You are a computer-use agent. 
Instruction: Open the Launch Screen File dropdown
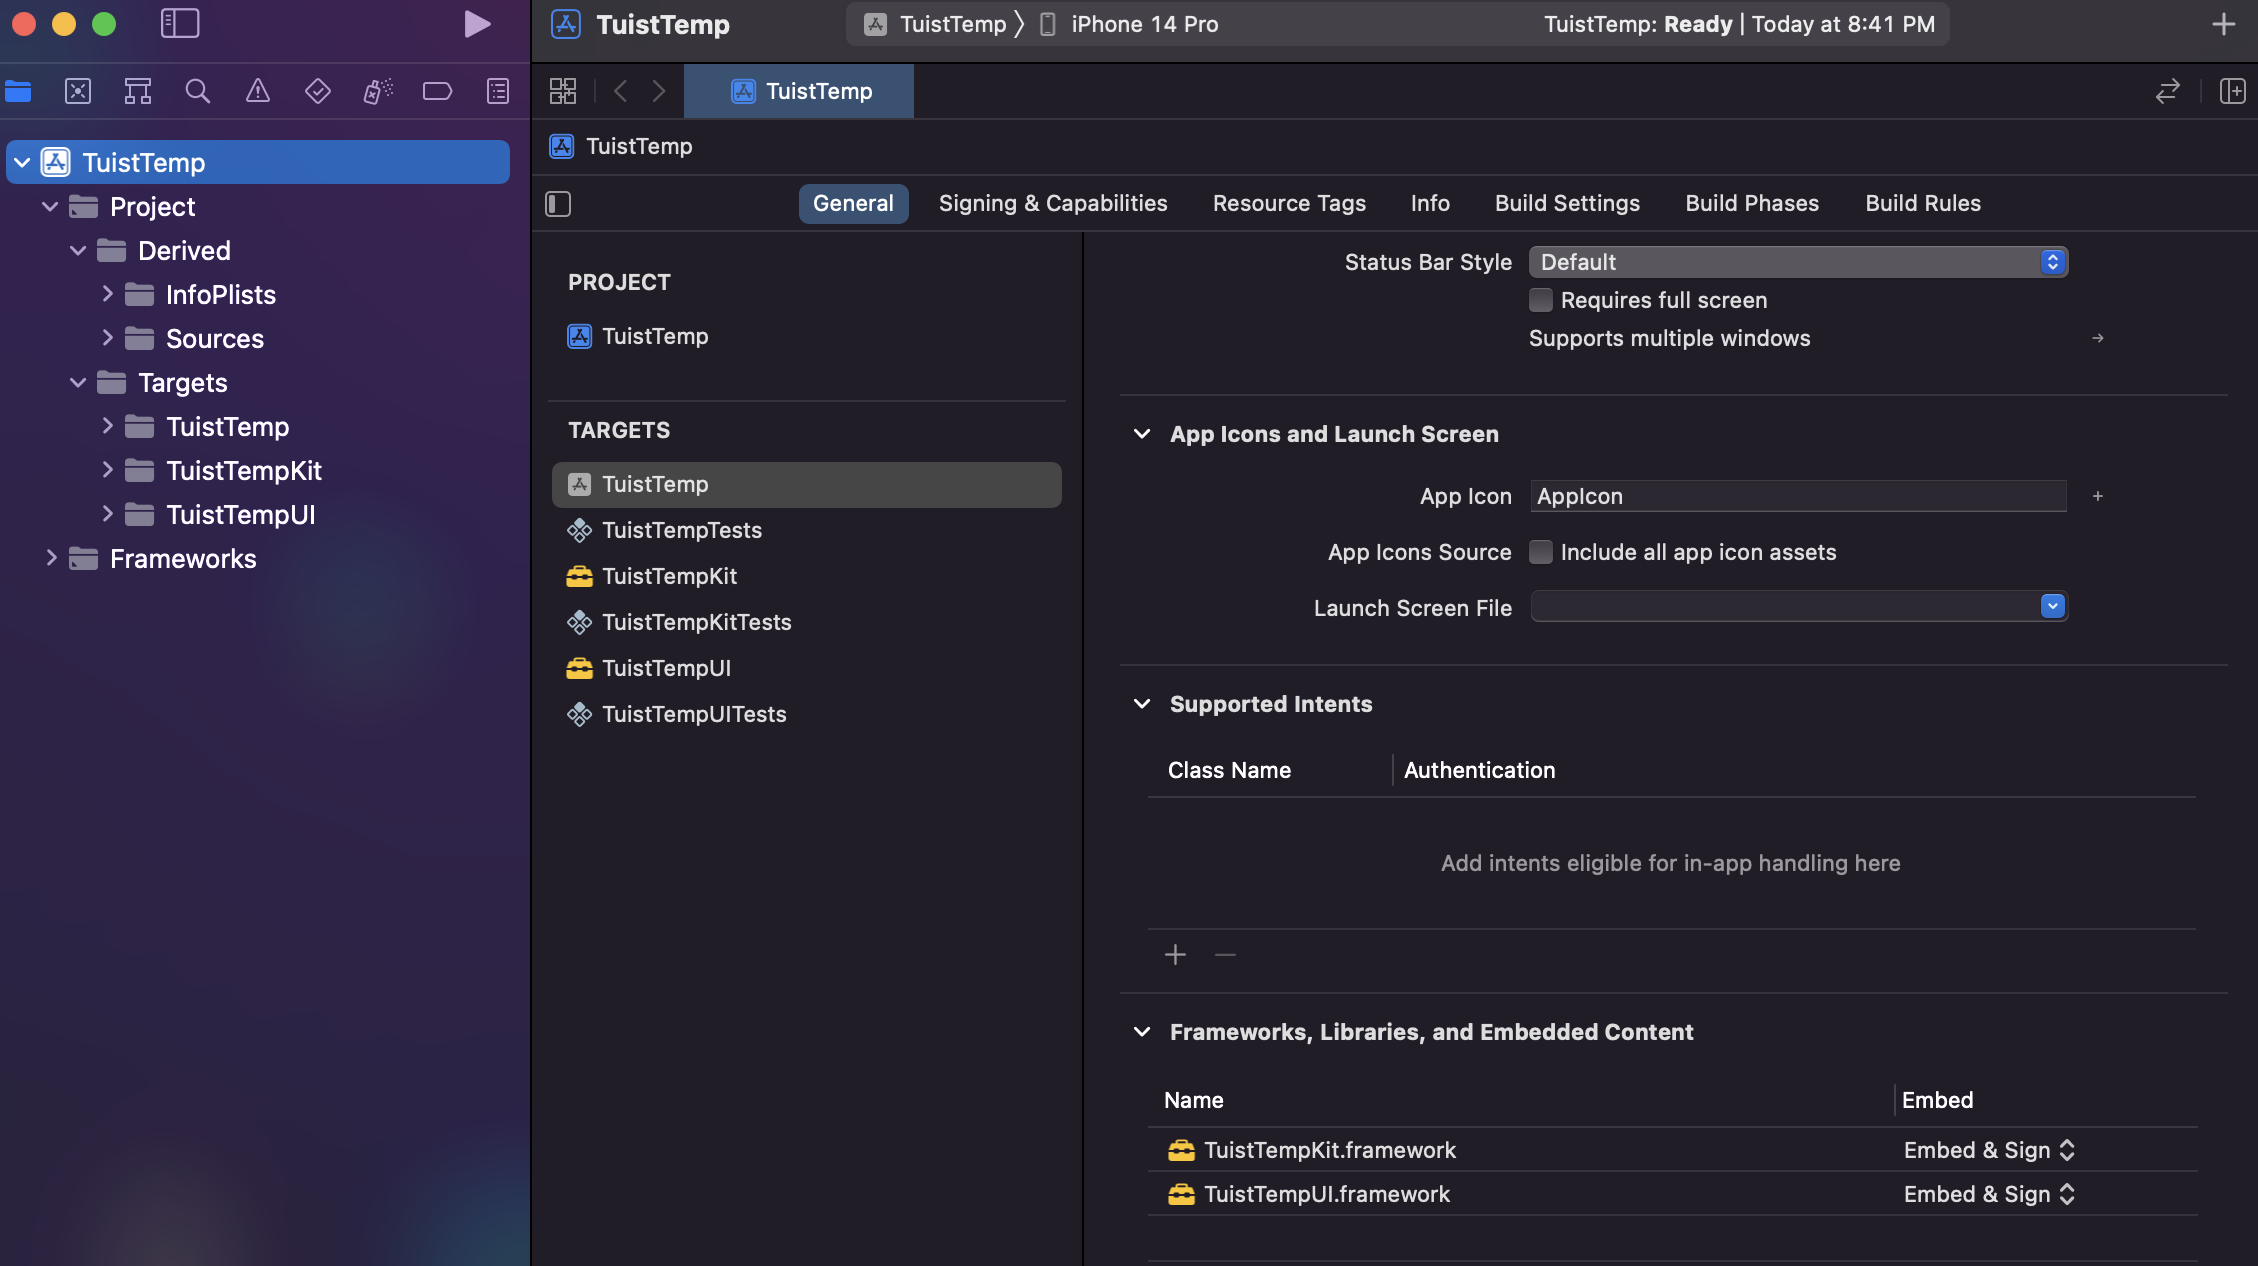[1798, 607]
